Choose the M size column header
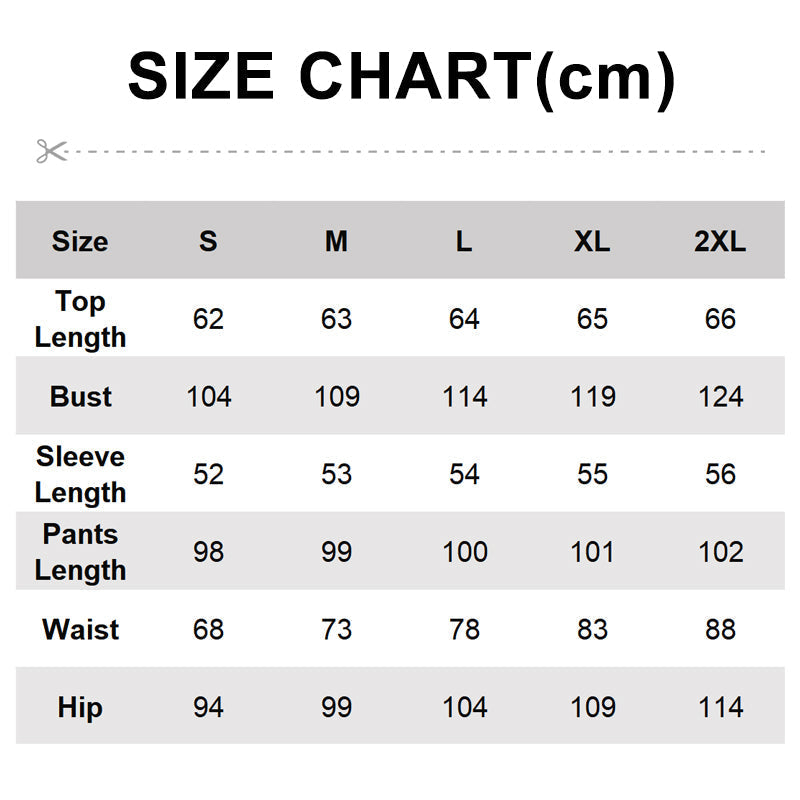 (x=336, y=241)
